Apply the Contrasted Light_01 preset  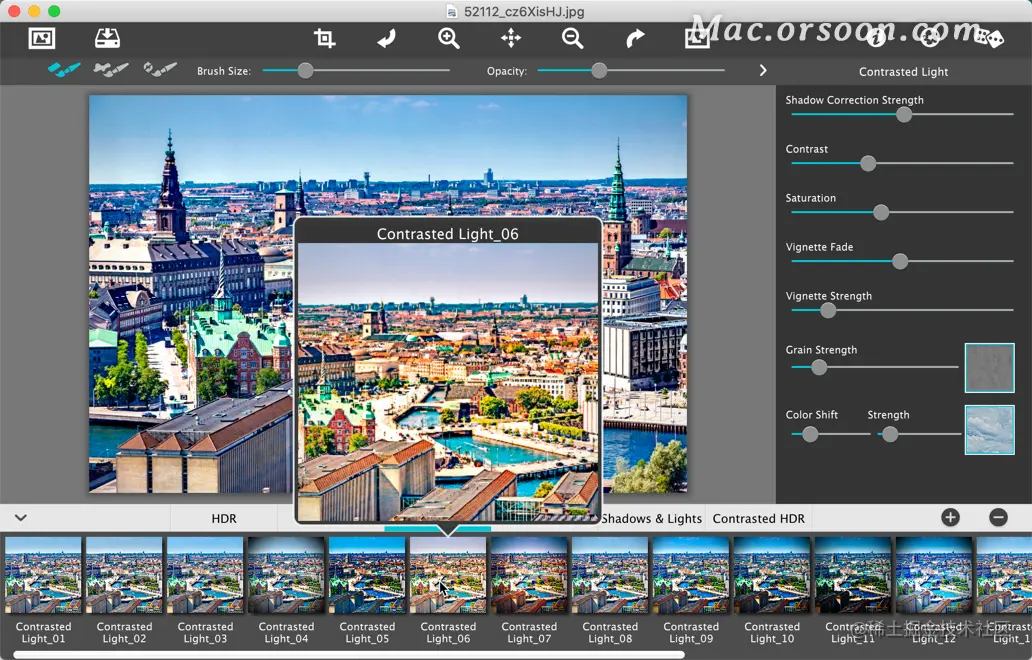[x=43, y=575]
